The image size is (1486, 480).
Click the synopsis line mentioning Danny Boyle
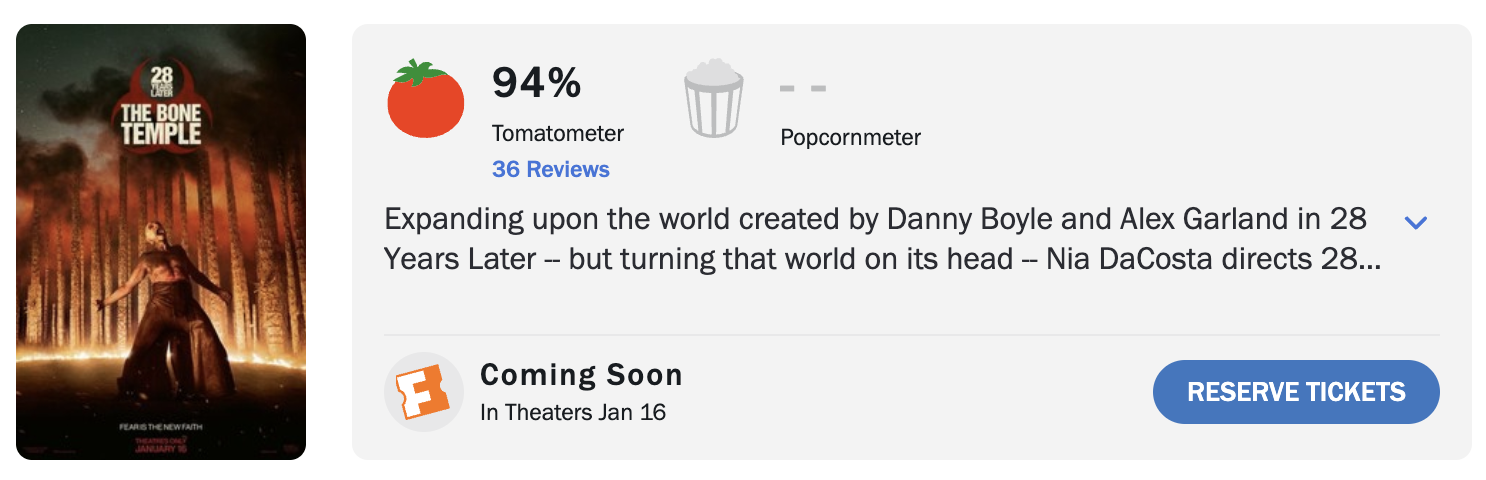tap(875, 219)
